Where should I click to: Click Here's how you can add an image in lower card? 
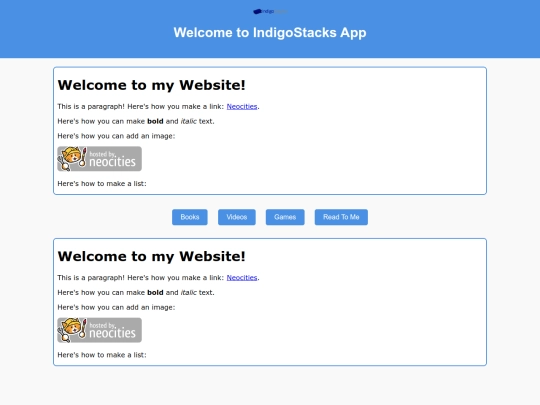click(116, 307)
